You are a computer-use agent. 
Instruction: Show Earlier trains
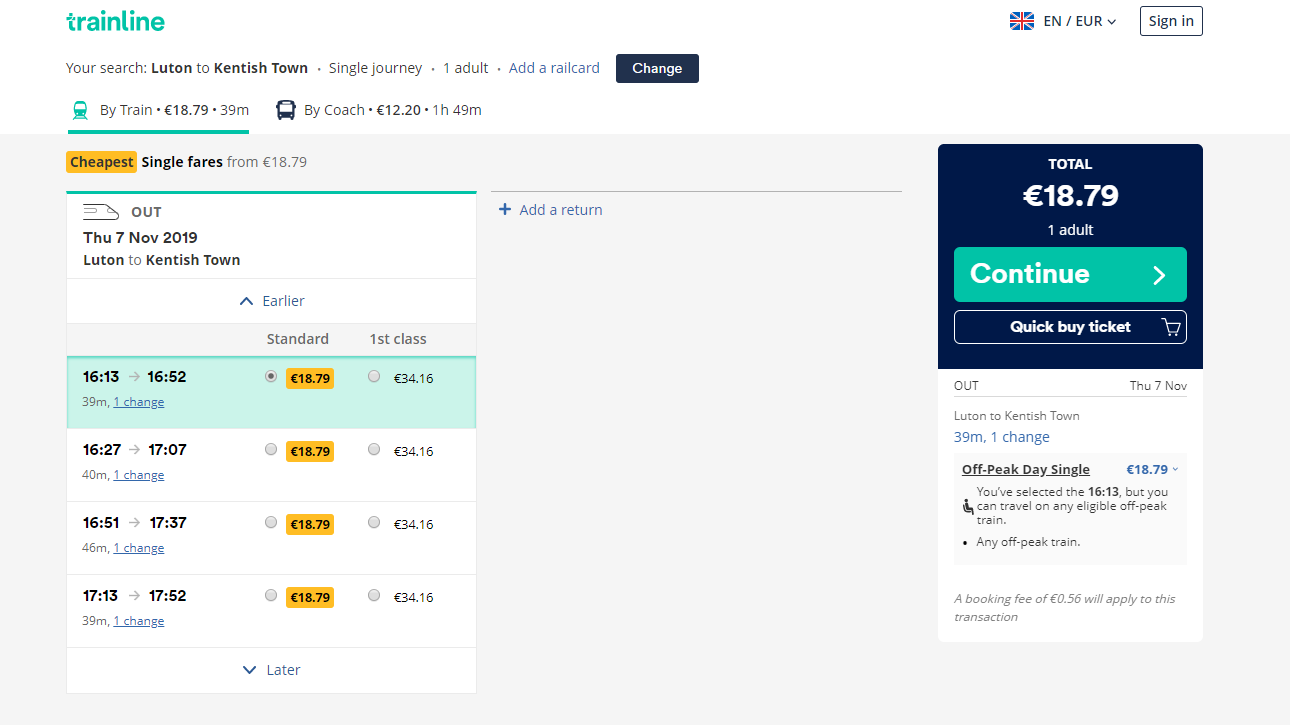coord(271,301)
